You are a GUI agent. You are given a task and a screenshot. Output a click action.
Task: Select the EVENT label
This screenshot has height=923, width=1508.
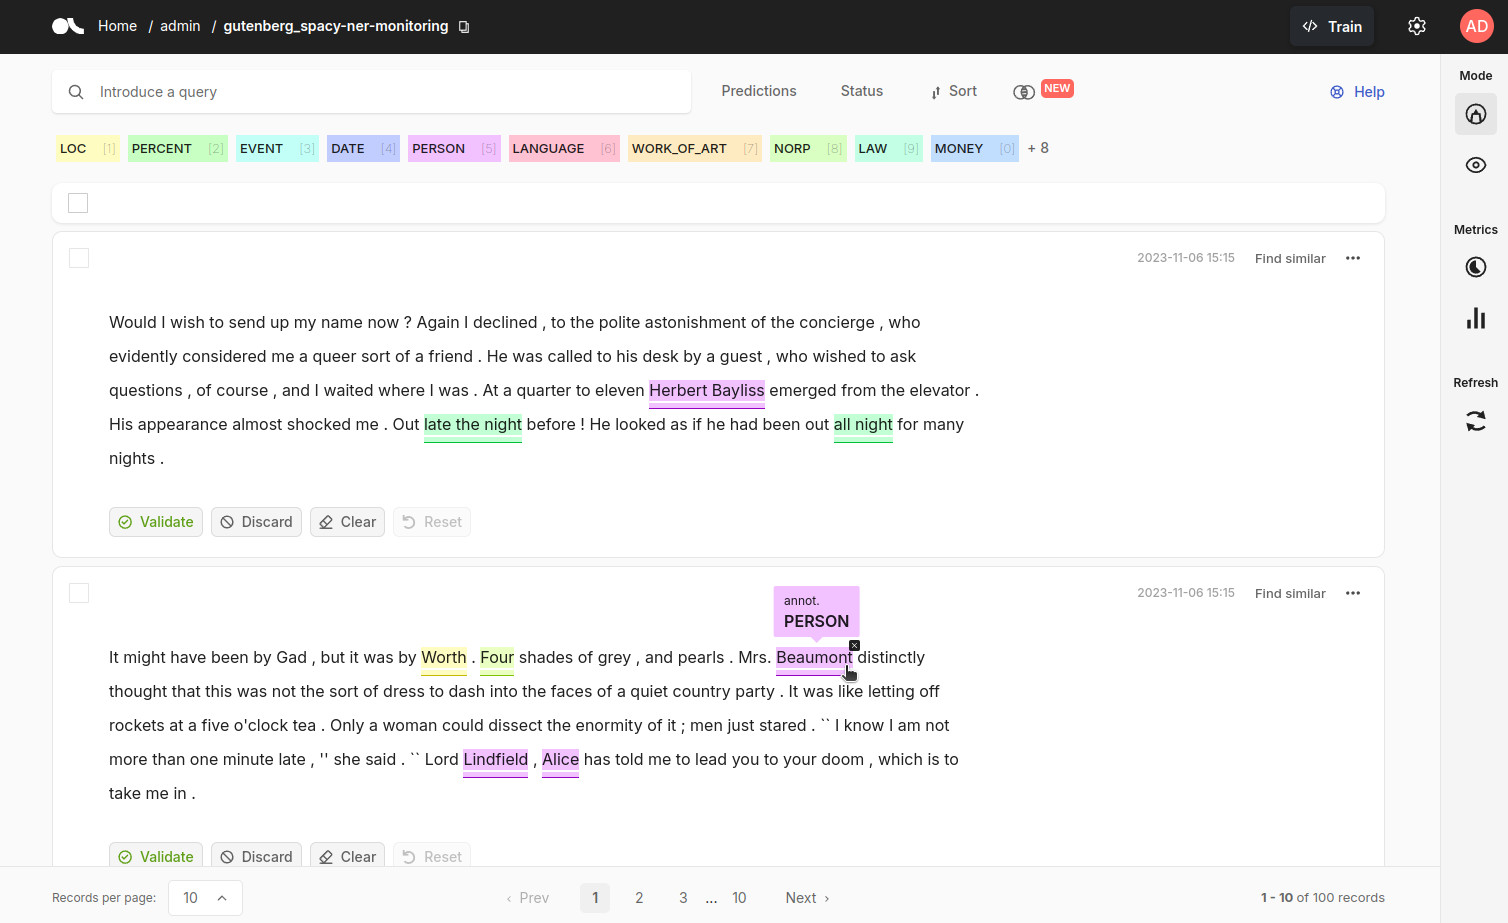pos(277,148)
